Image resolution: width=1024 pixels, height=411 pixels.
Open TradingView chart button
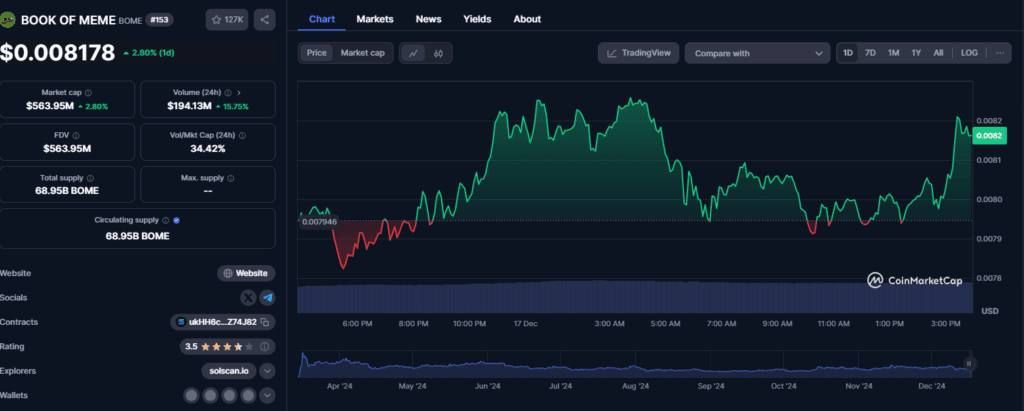click(x=639, y=53)
